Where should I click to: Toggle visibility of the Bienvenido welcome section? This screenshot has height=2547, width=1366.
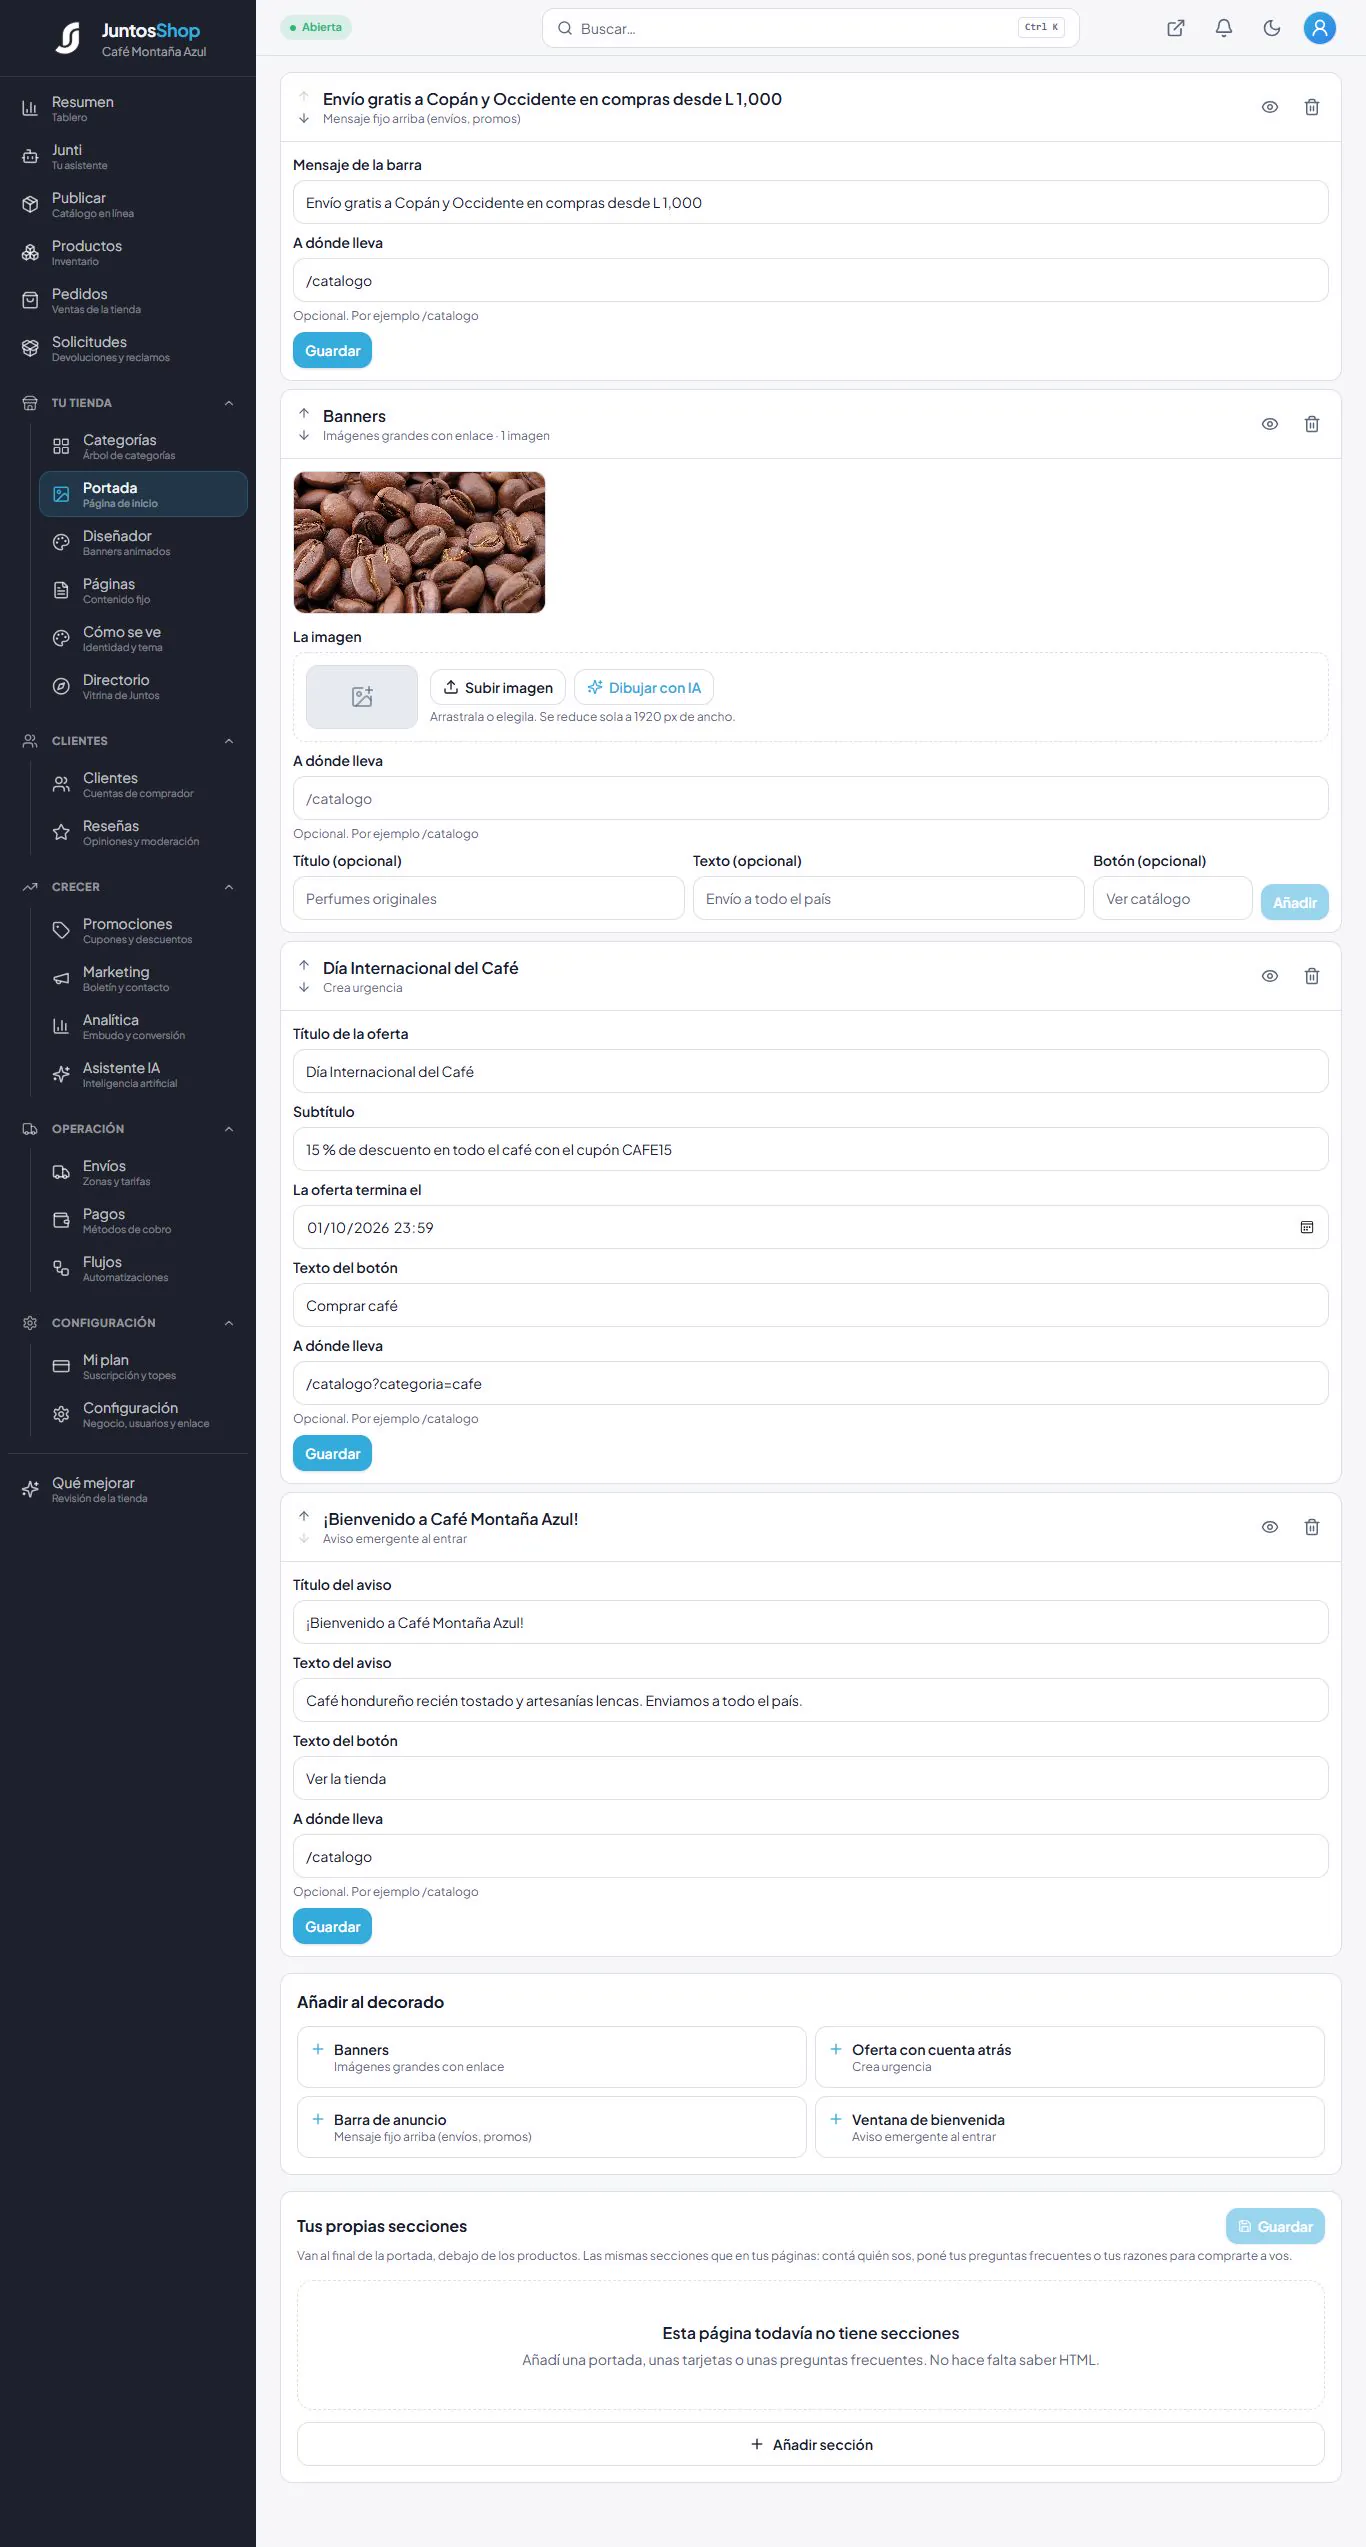click(x=1269, y=1527)
